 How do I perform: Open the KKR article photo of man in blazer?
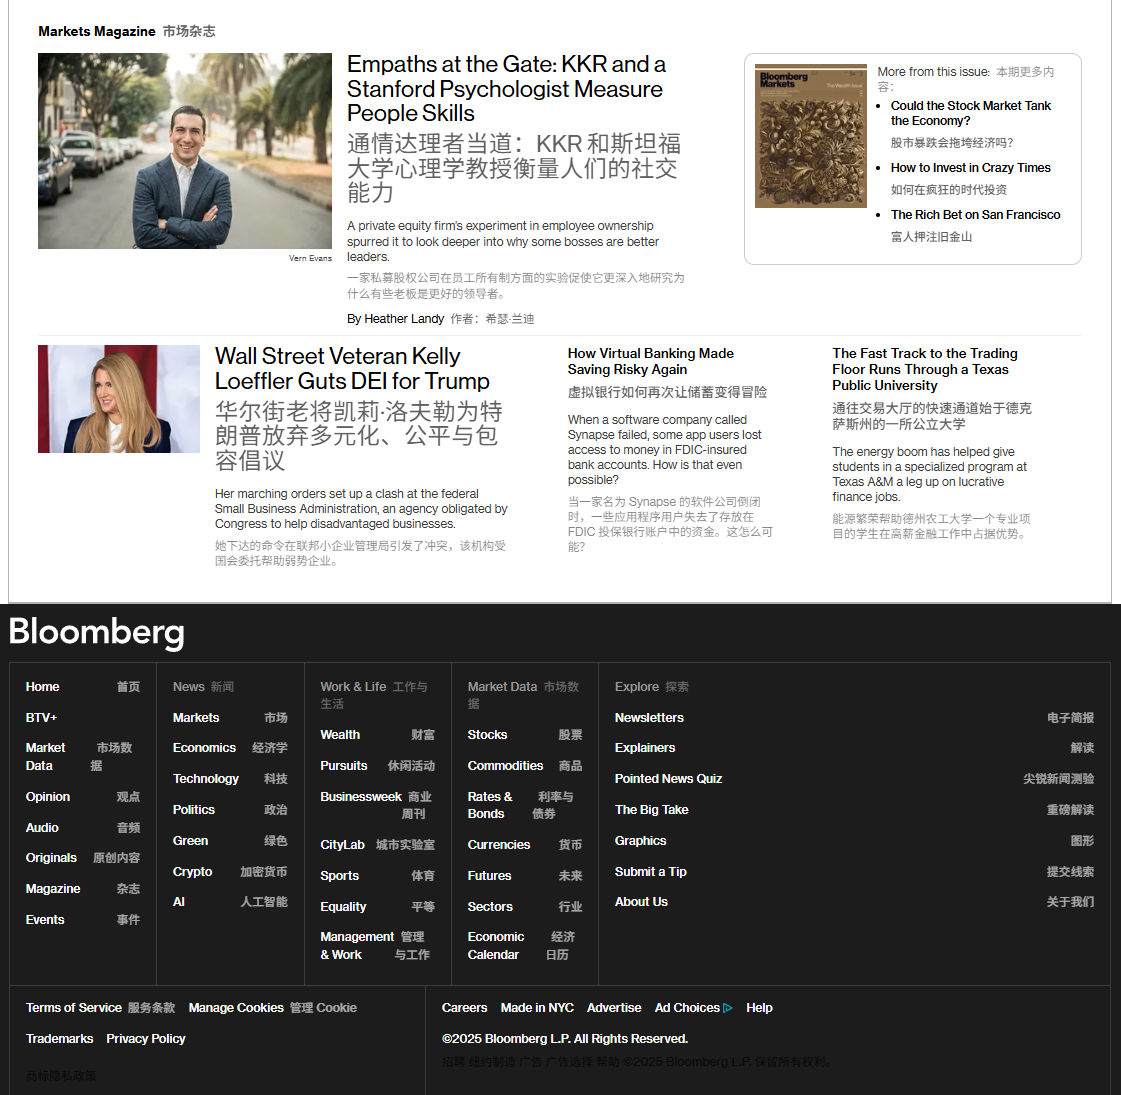pos(184,151)
